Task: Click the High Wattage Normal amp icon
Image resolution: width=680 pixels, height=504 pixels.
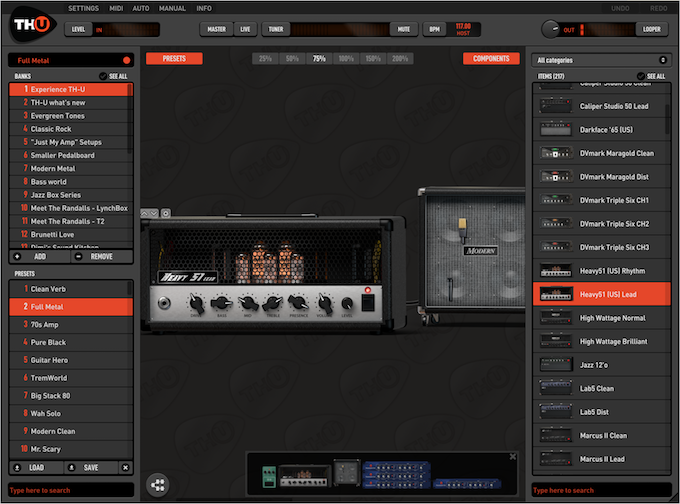Action: [556, 317]
